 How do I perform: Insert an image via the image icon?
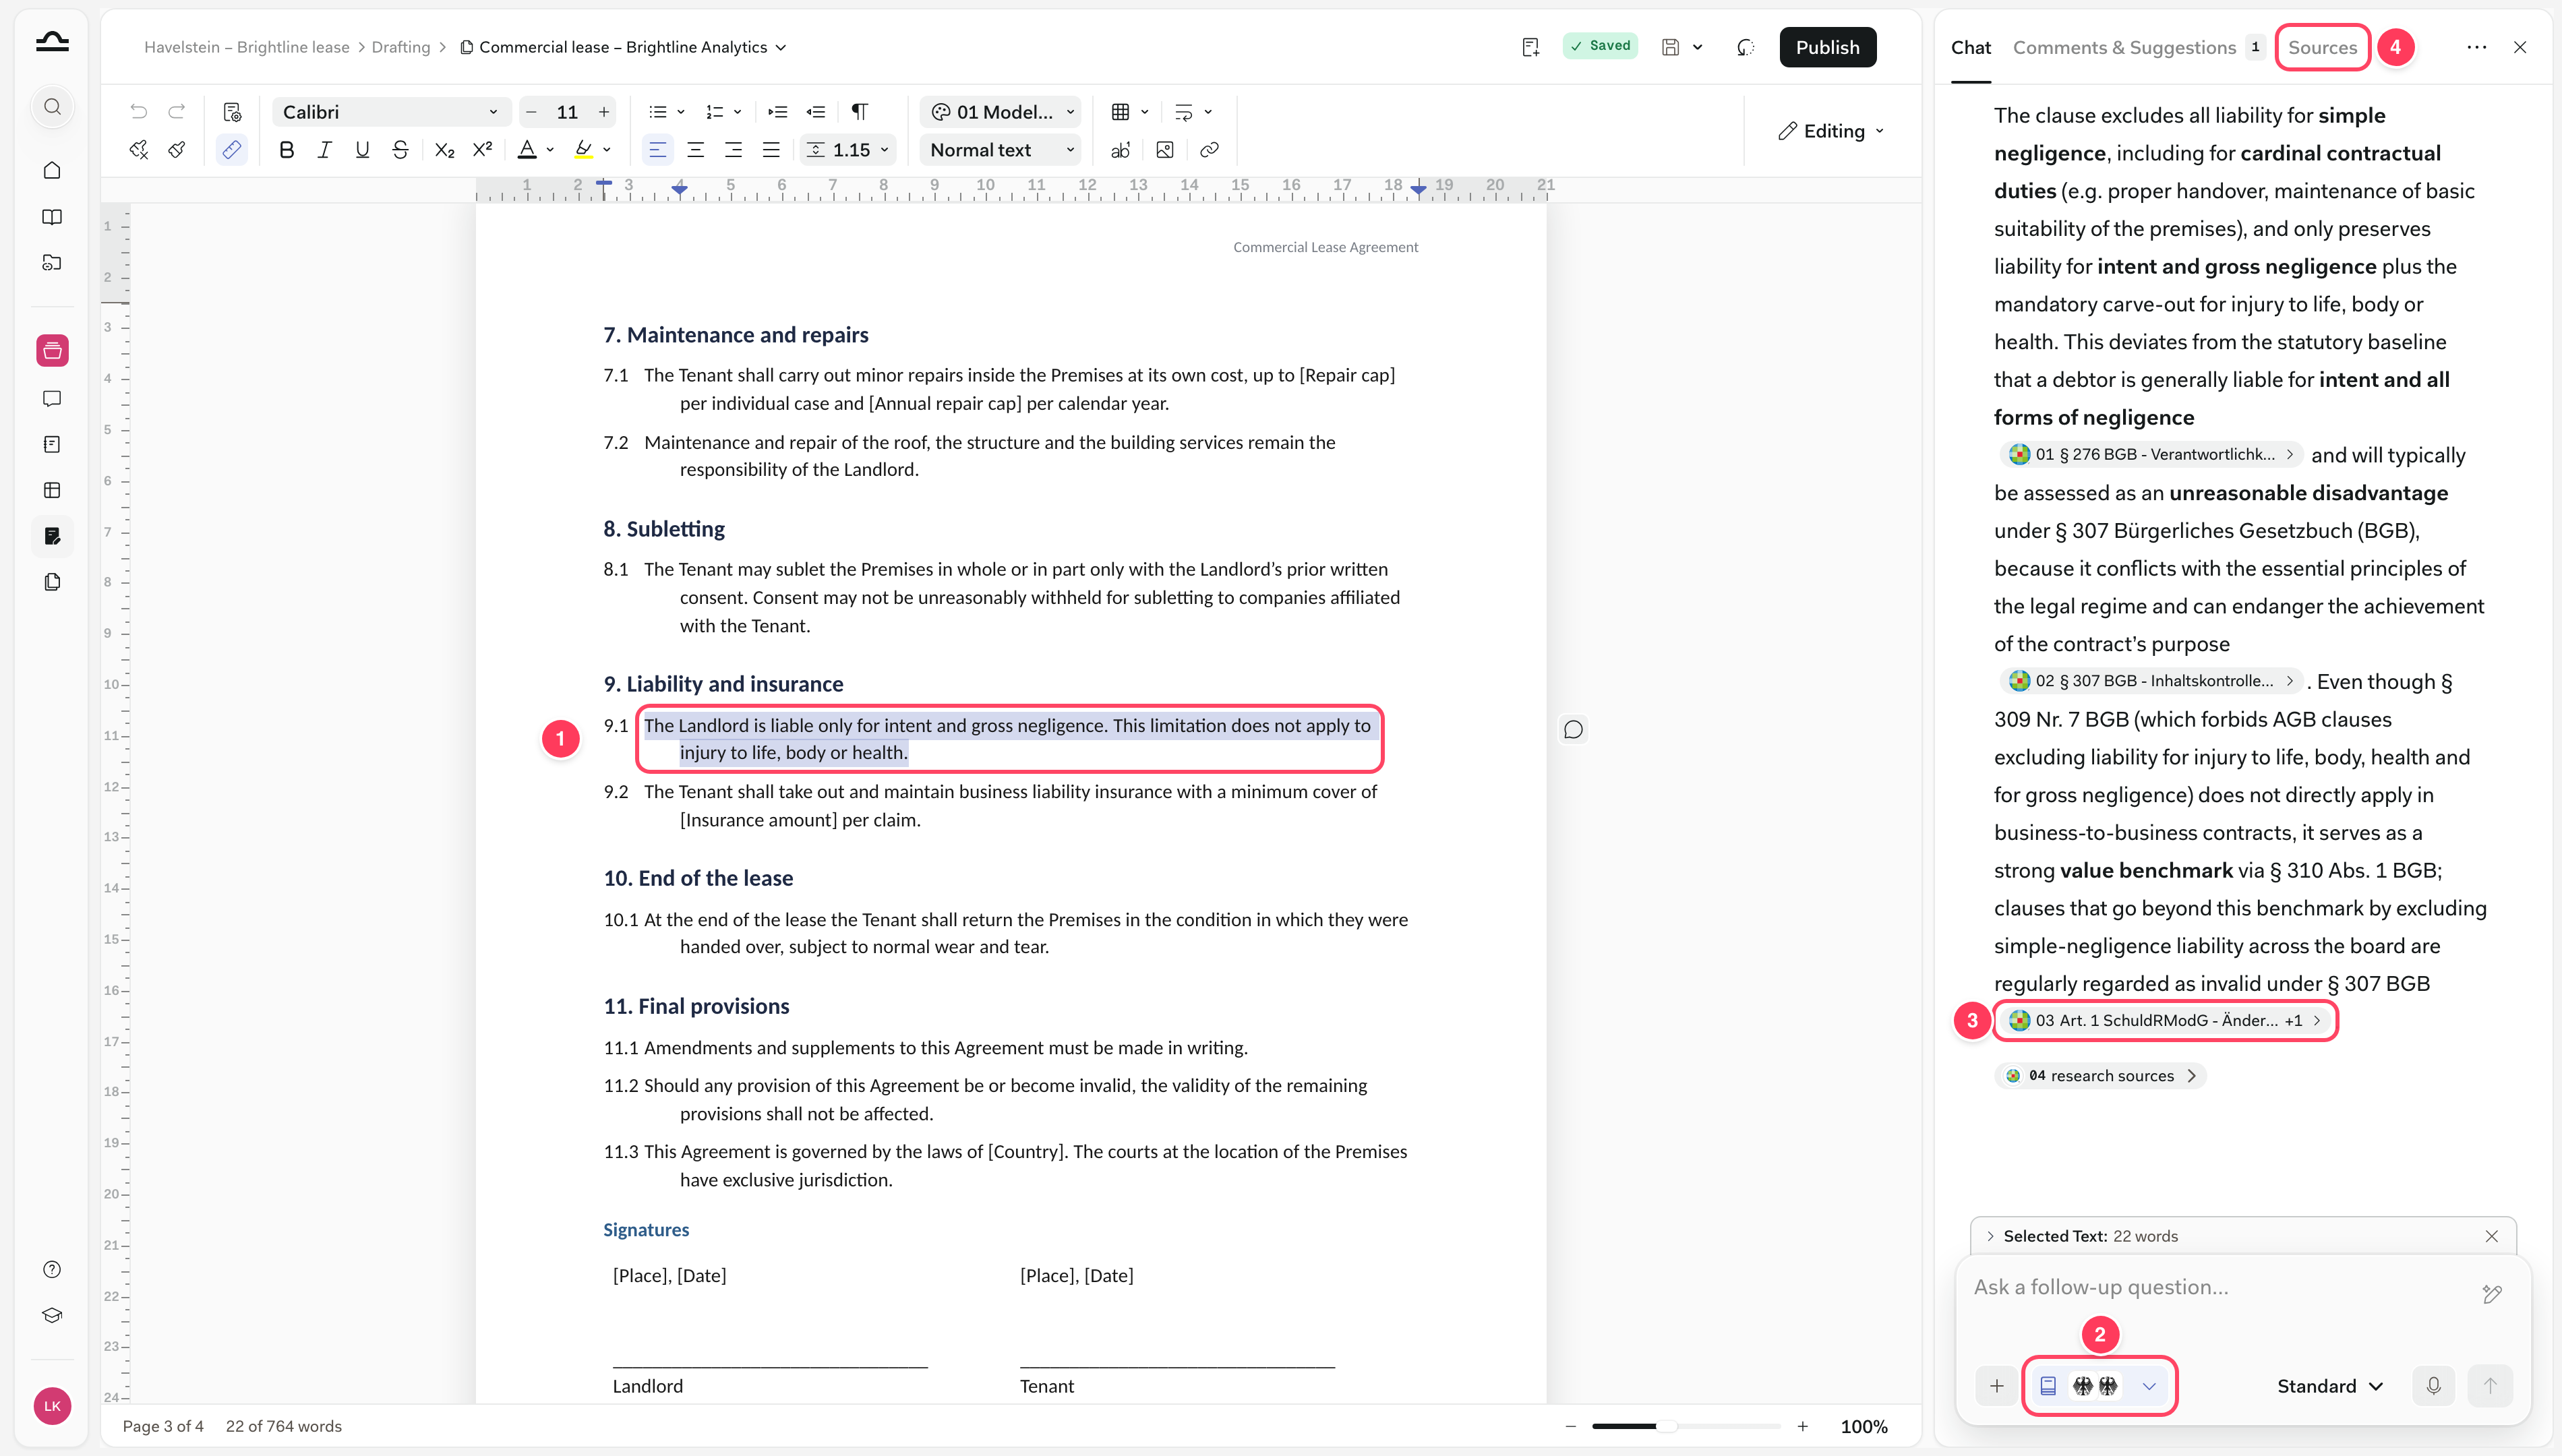tap(1165, 149)
